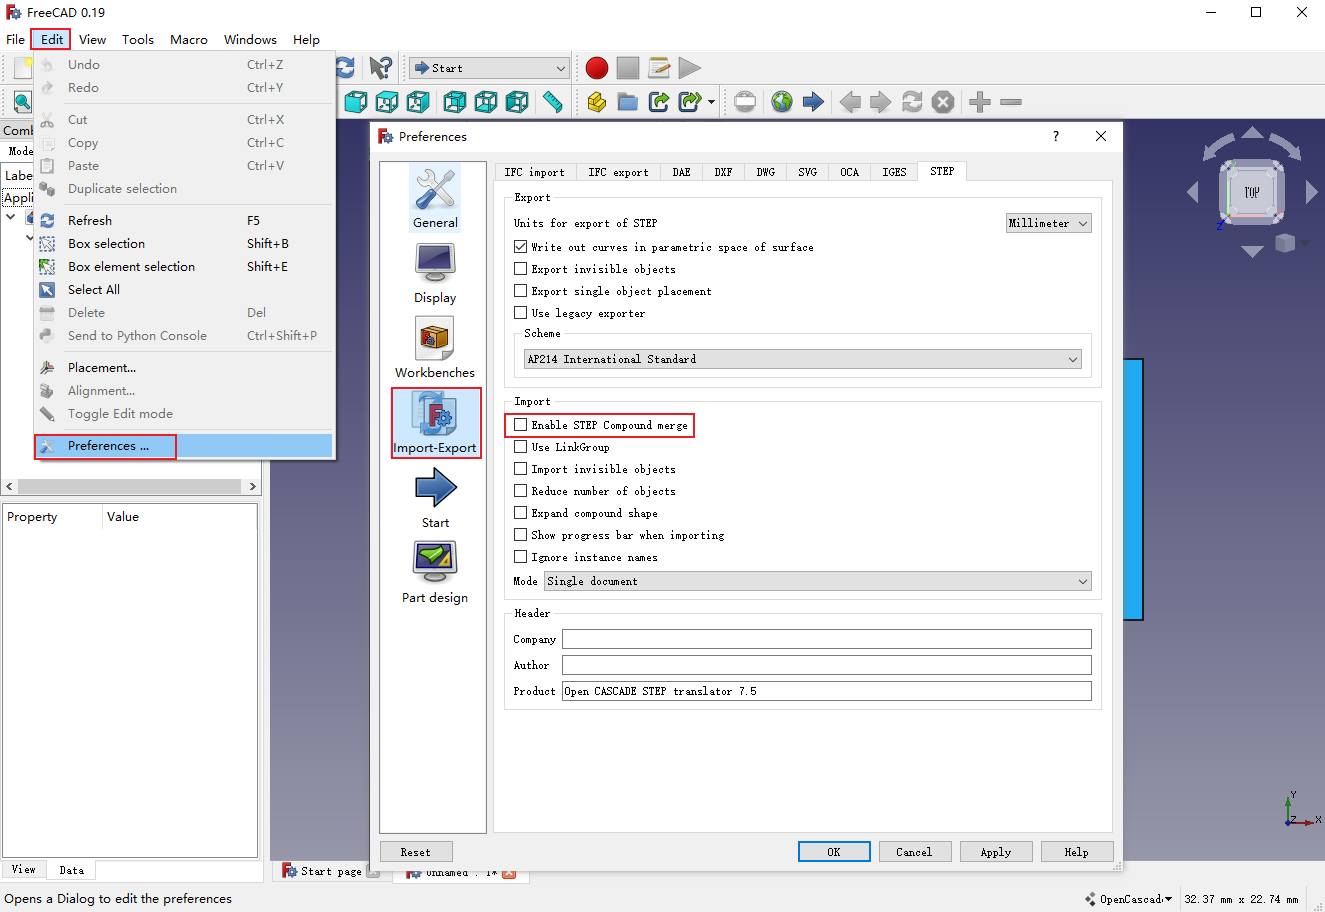Open the Macros dialog notepad icon
Screen dimensions: 1325x912
(x=659, y=68)
